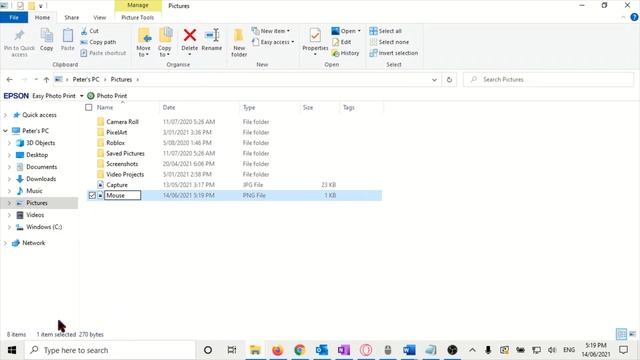
Task: Open the Easy access dropdown
Action: [273, 42]
